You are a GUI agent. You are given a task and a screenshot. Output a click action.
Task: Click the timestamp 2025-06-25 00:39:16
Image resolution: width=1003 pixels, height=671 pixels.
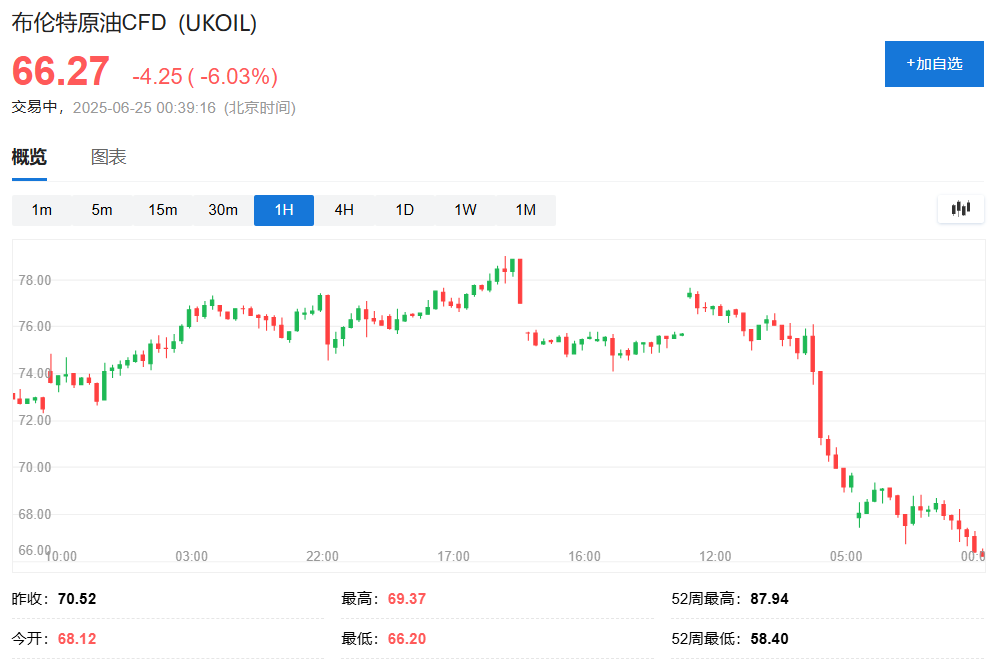[145, 107]
